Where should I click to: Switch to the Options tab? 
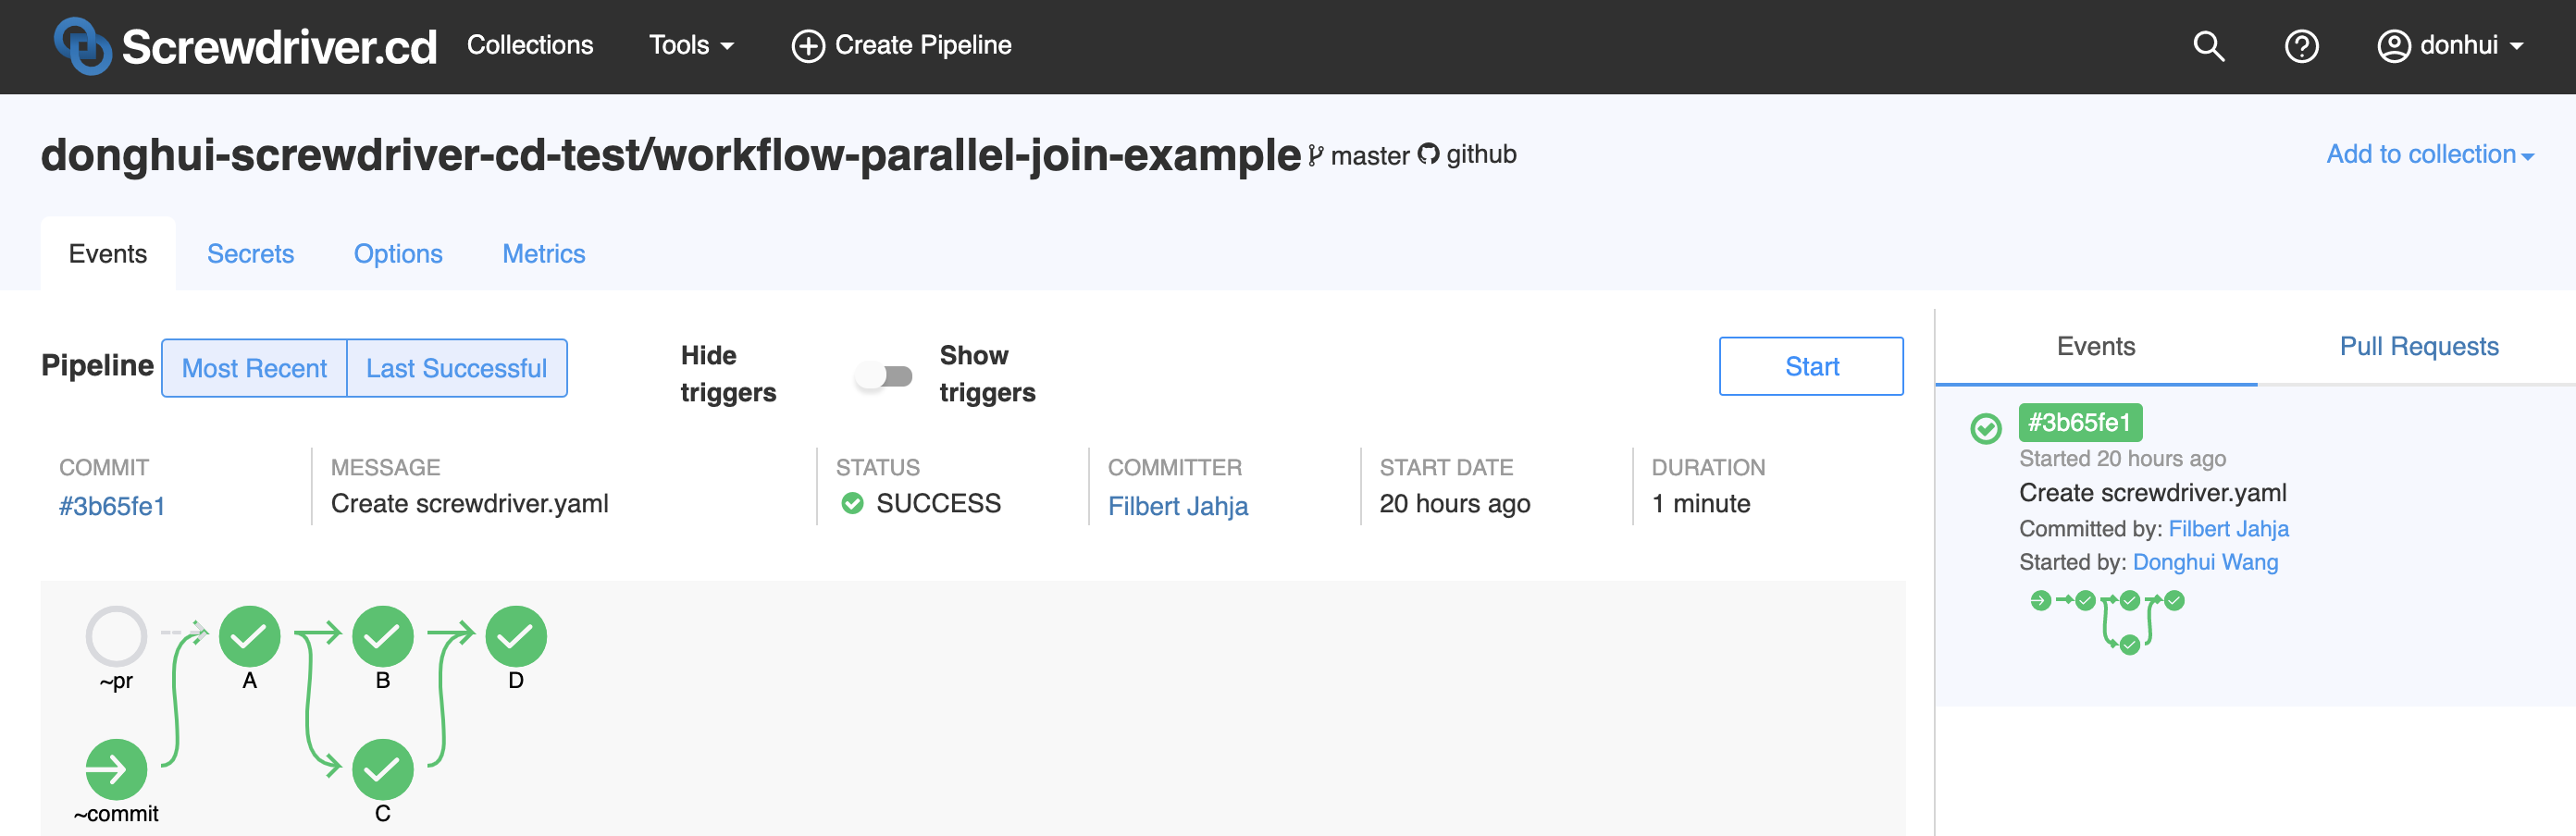398,254
